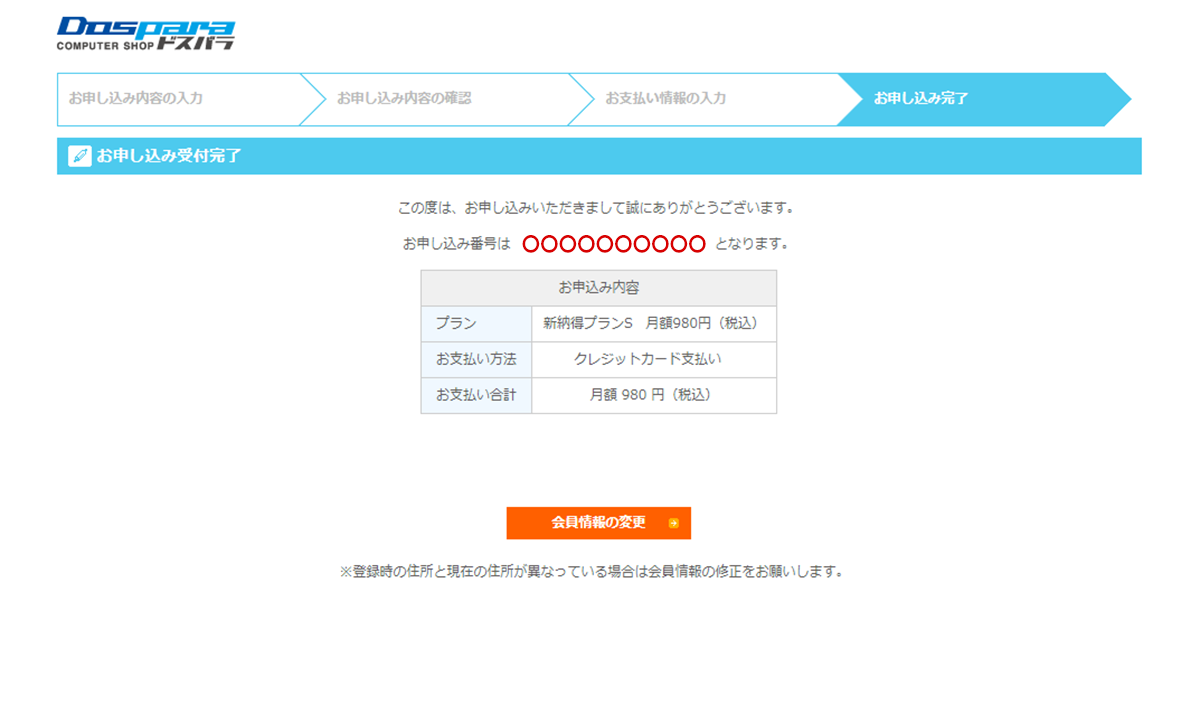Click the 新納得プランS plan details cell

(x=654, y=324)
